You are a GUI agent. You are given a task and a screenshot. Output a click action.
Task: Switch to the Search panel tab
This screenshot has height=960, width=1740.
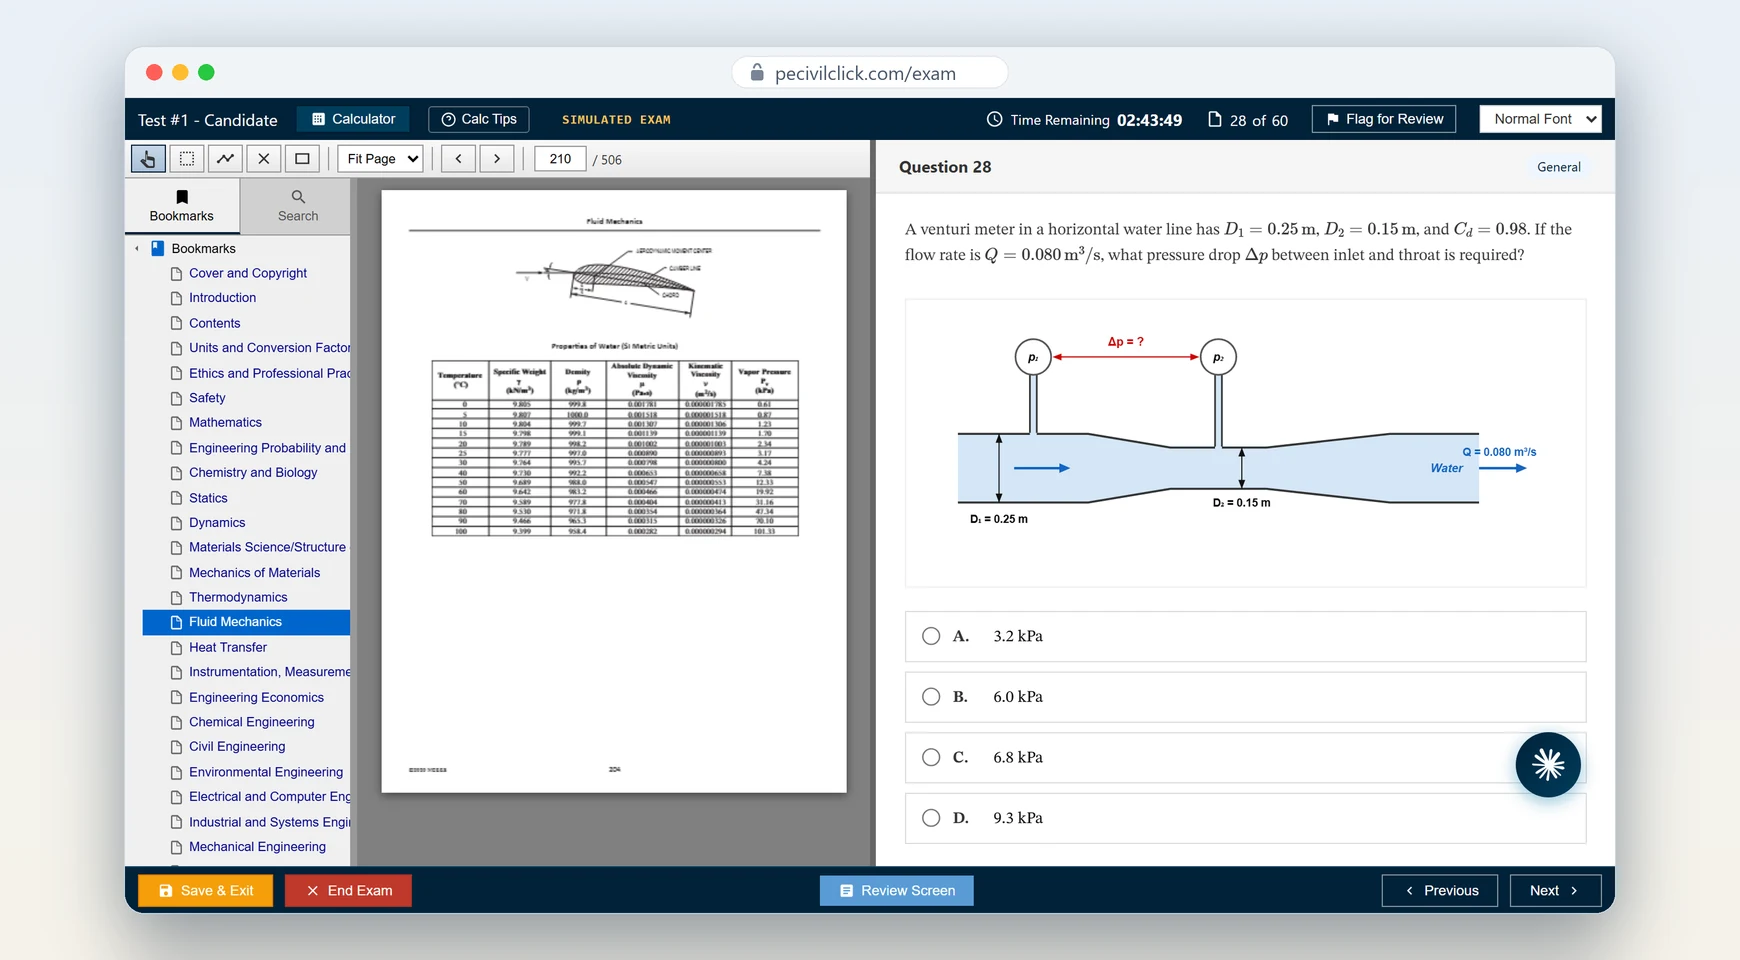pyautogui.click(x=297, y=206)
